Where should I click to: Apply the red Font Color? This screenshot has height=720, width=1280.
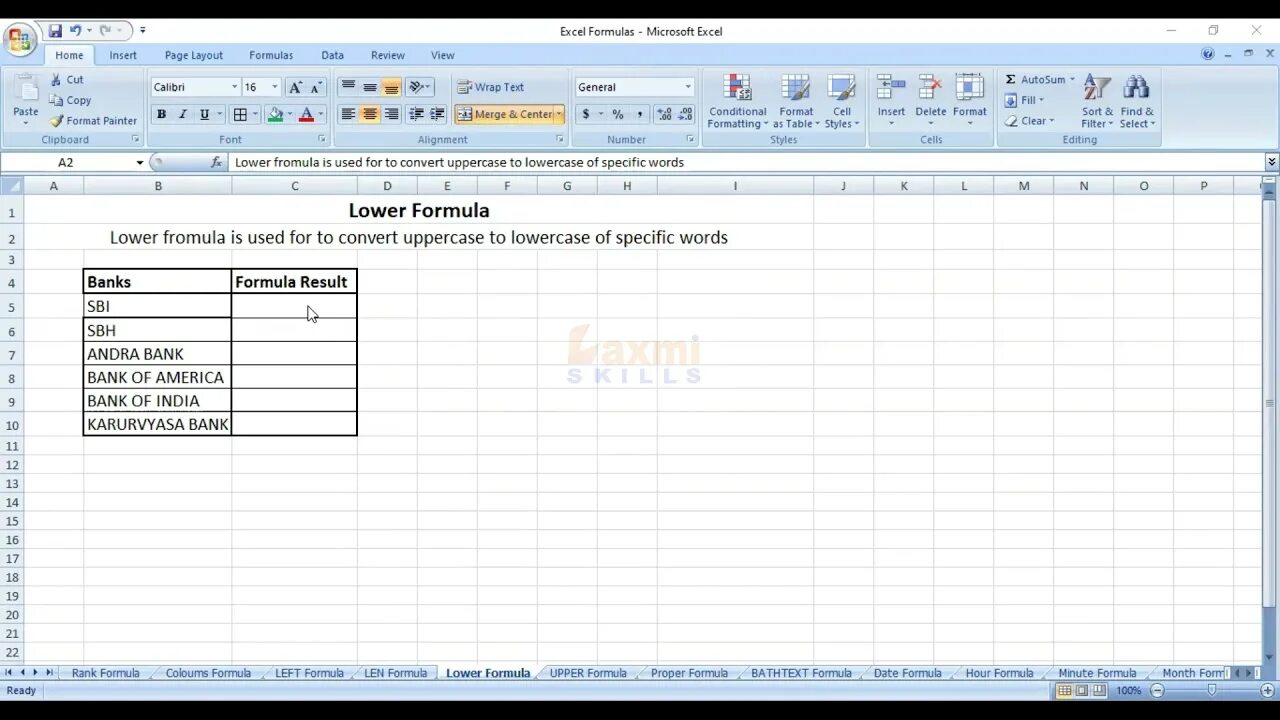tap(307, 114)
